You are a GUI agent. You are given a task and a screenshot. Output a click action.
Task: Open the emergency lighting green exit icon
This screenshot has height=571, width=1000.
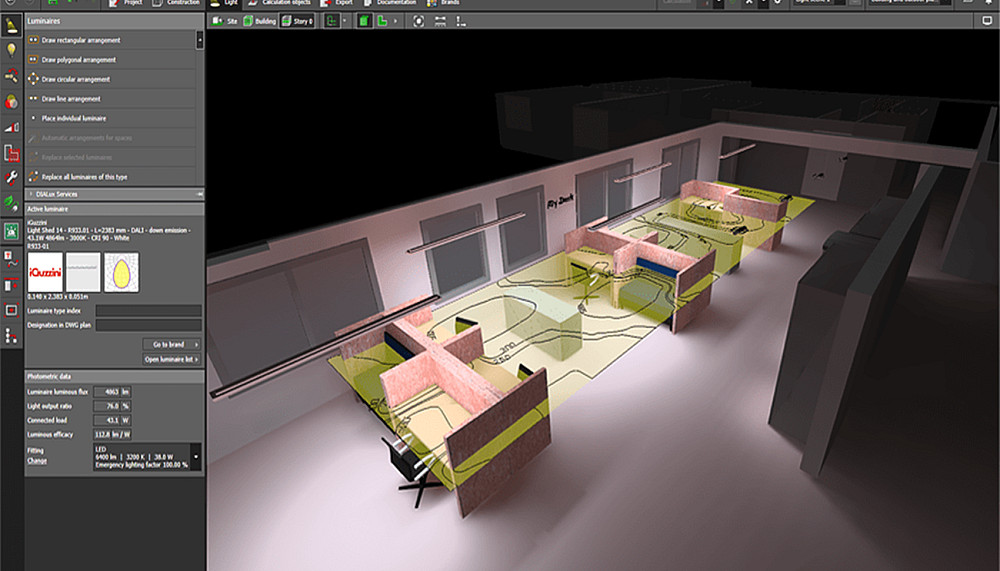point(11,231)
